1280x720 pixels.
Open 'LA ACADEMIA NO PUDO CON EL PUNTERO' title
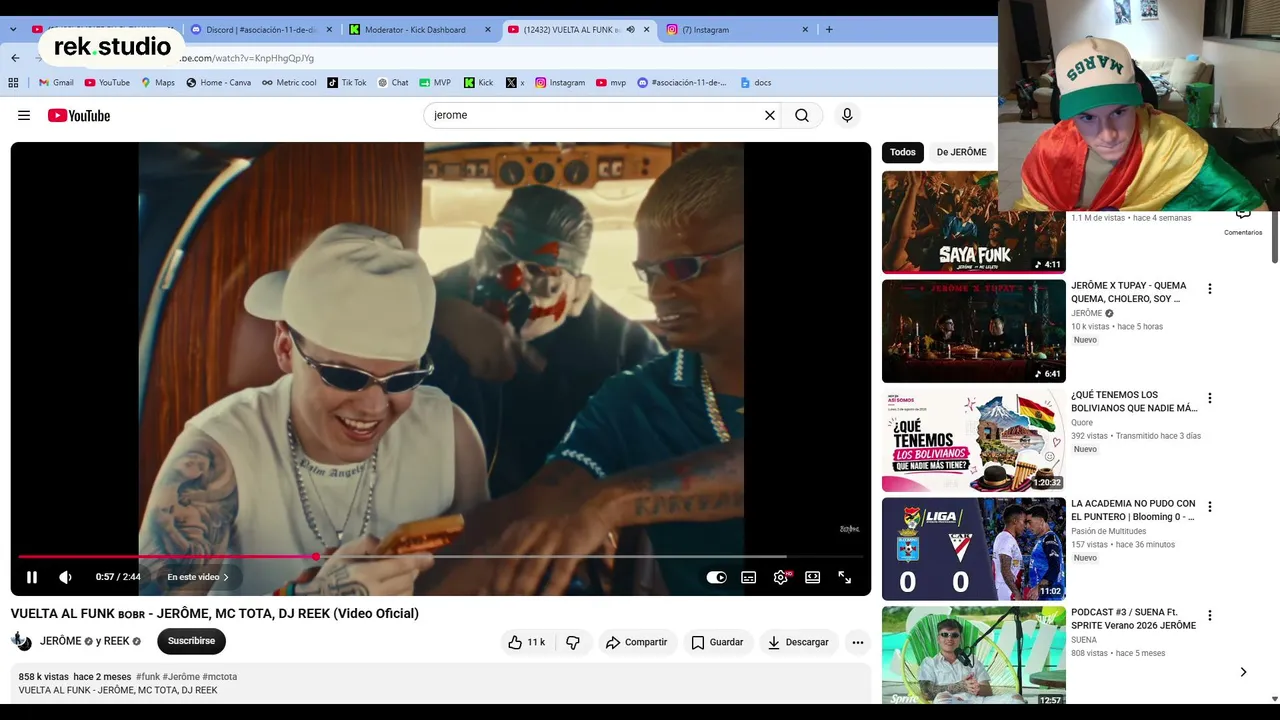click(1134, 510)
